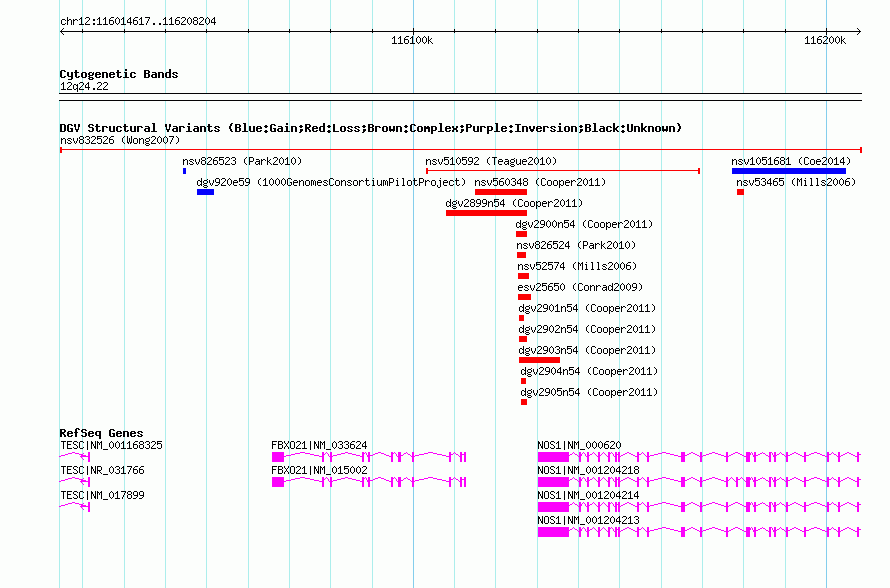Click the 116200k ruler tick label
The height and width of the screenshot is (588, 890).
[825, 40]
